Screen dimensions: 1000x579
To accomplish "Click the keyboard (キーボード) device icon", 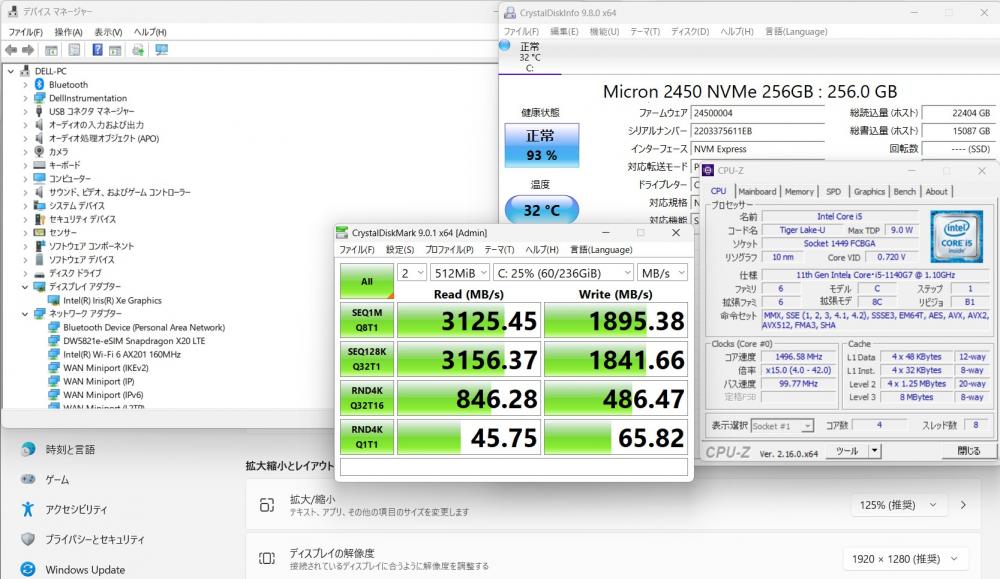I will tap(40, 165).
